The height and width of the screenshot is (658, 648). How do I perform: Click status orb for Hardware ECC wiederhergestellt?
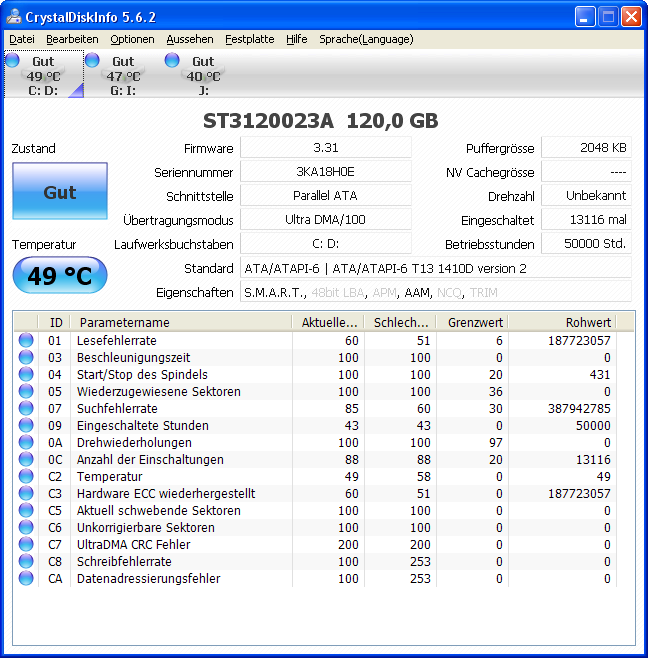(26, 493)
